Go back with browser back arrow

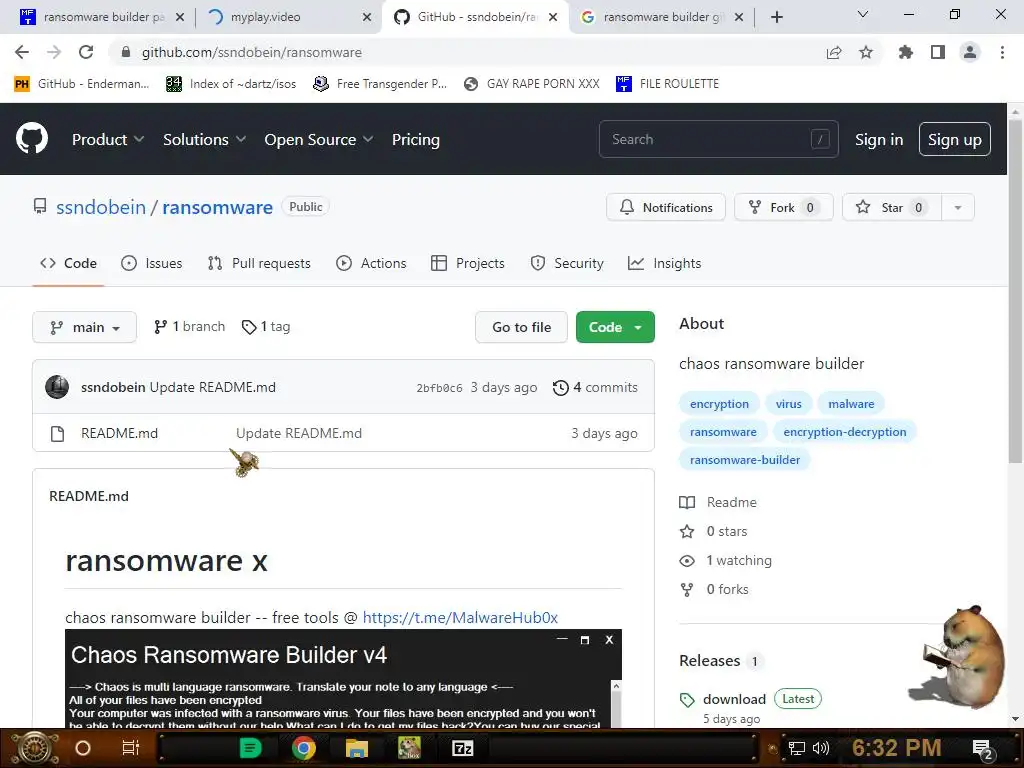(x=22, y=52)
